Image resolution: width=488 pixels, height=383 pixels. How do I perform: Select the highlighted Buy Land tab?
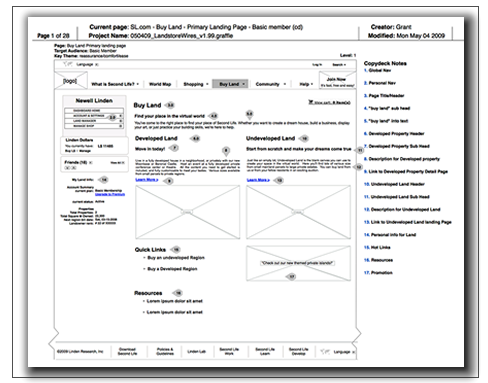[230, 84]
